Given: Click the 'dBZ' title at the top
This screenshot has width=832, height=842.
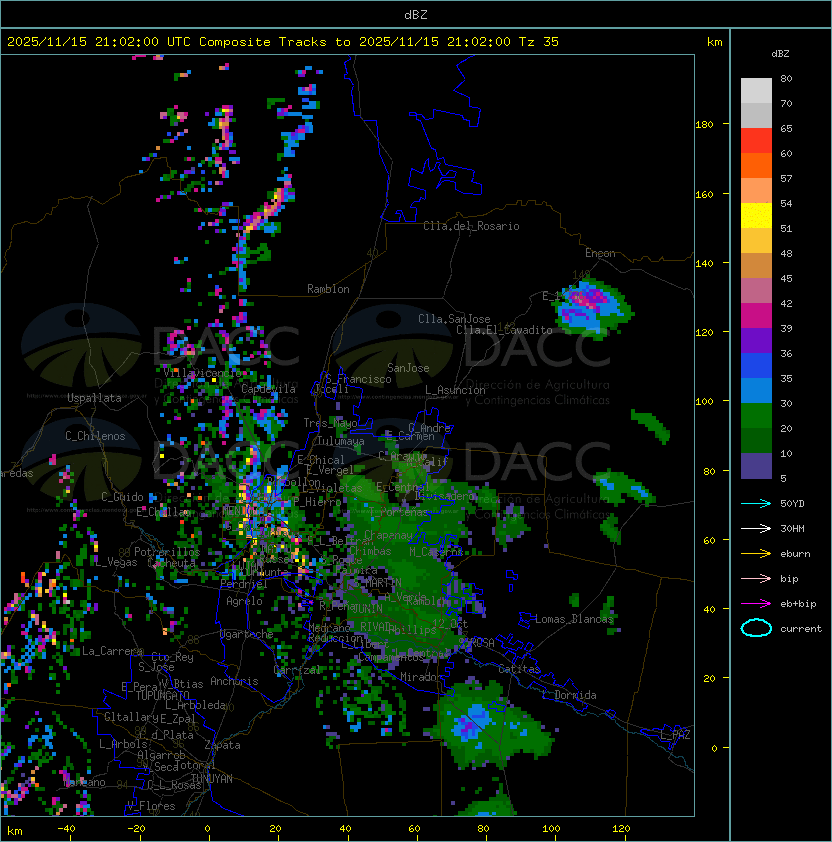Looking at the screenshot, I should [416, 15].
